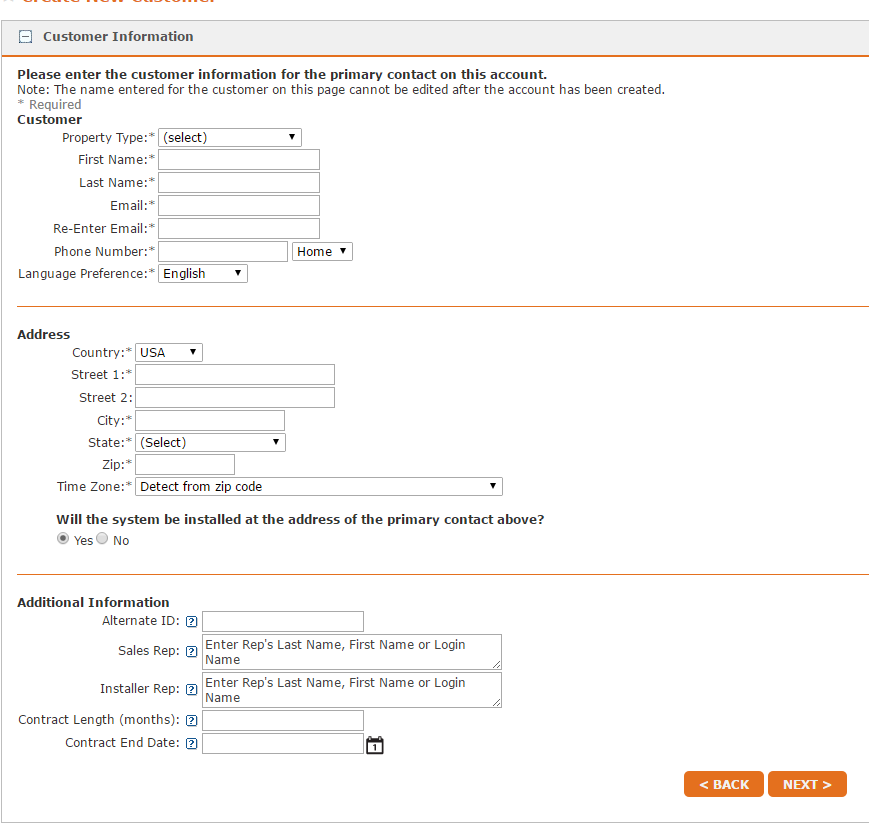This screenshot has height=825, width=869.
Task: Expand the Language Preference dropdown
Action: (x=203, y=274)
